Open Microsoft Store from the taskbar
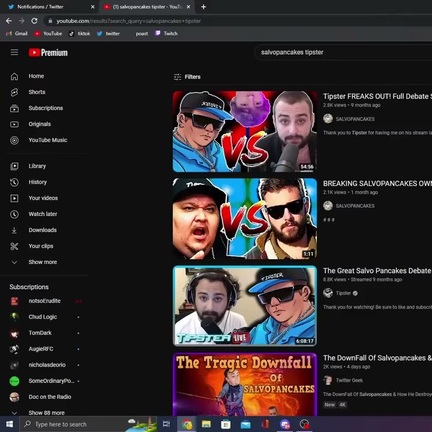Viewport: 432px width, 432px height. pyautogui.click(x=226, y=424)
